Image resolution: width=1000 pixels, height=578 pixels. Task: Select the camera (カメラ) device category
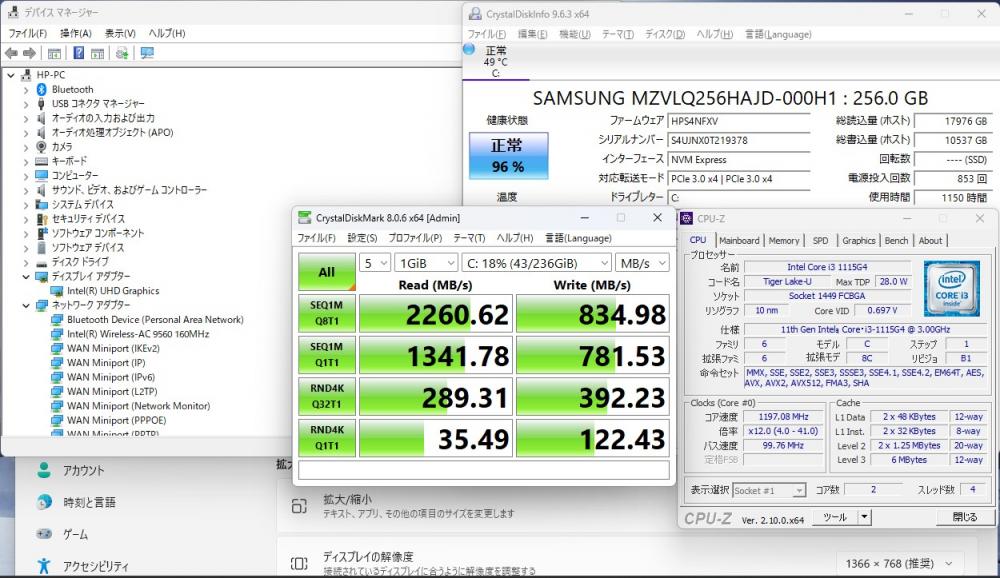pos(62,146)
